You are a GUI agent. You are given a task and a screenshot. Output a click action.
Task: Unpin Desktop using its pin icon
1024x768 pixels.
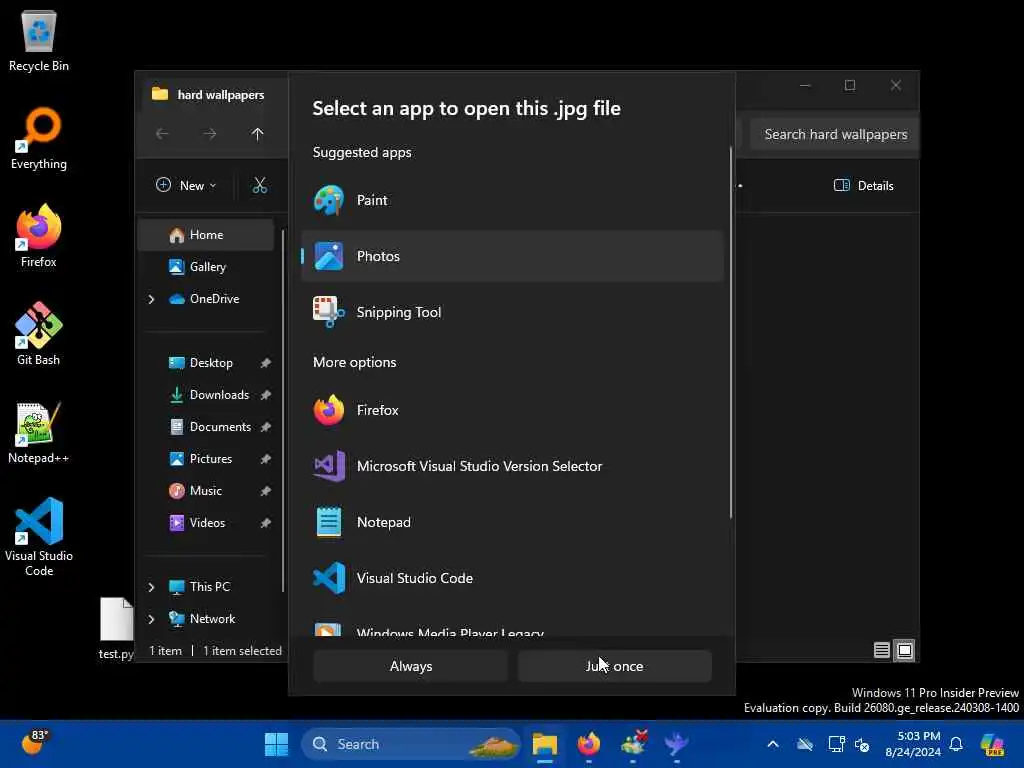click(x=266, y=363)
